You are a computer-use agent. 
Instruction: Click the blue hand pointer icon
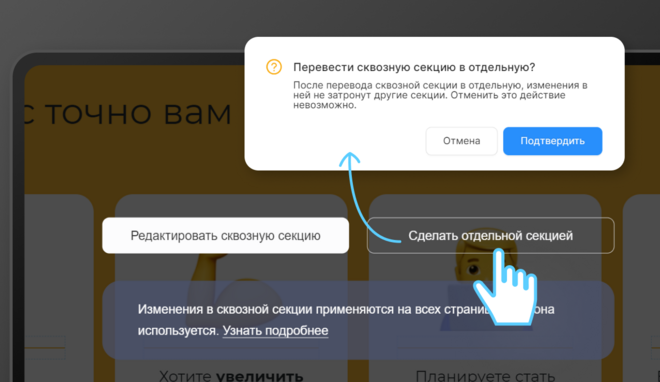tap(505, 287)
